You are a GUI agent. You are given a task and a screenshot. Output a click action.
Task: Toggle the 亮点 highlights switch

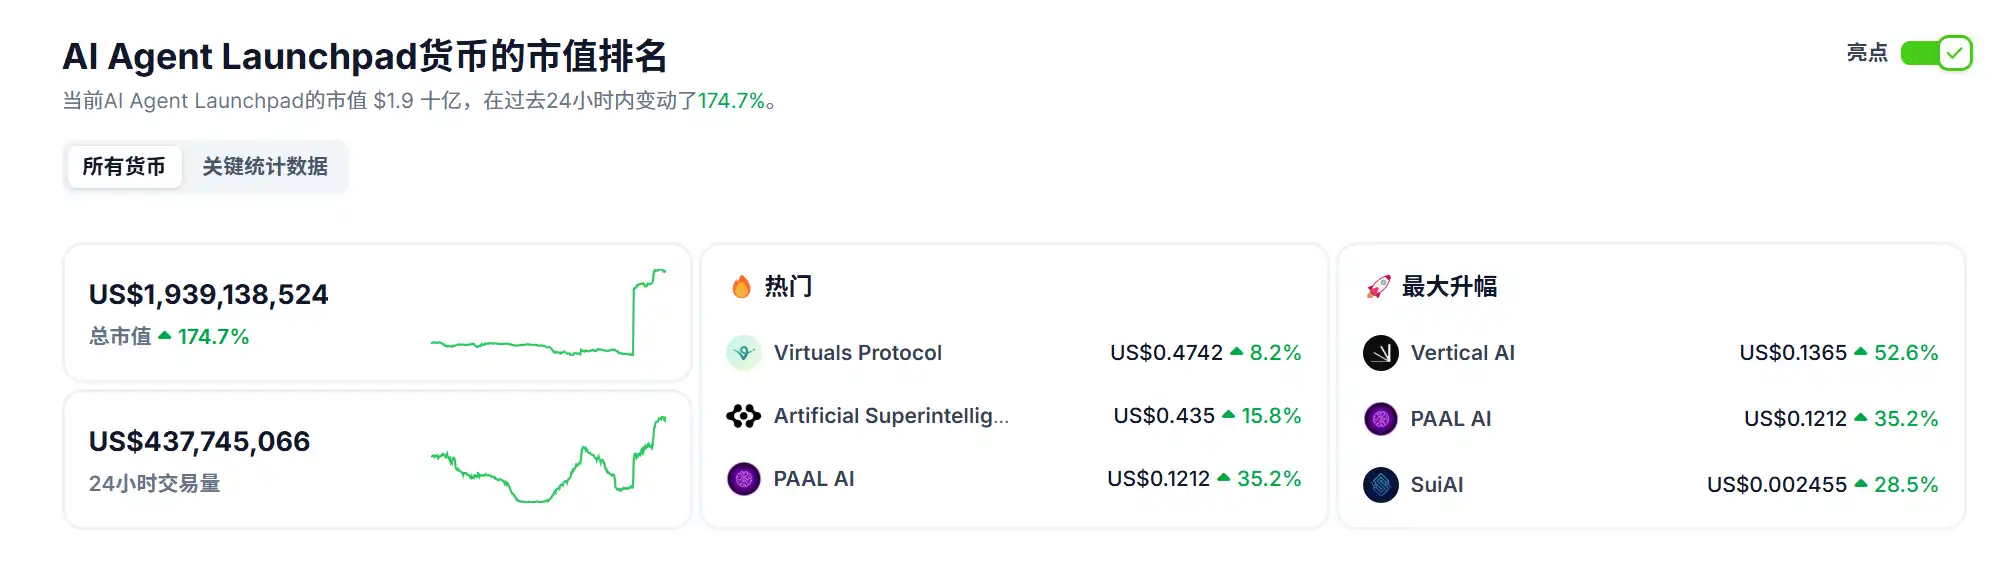click(x=1936, y=53)
